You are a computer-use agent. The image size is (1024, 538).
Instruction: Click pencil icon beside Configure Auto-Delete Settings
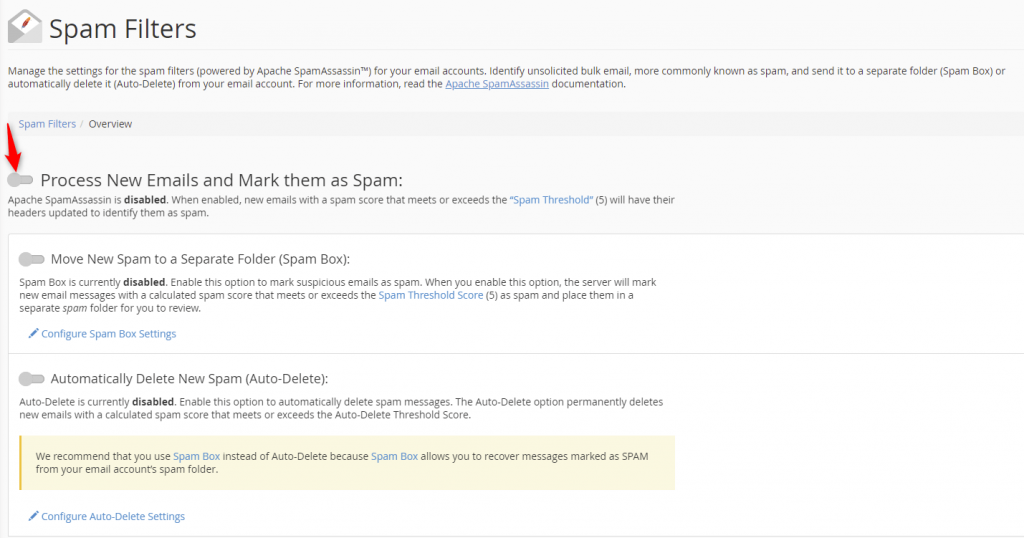[33, 516]
